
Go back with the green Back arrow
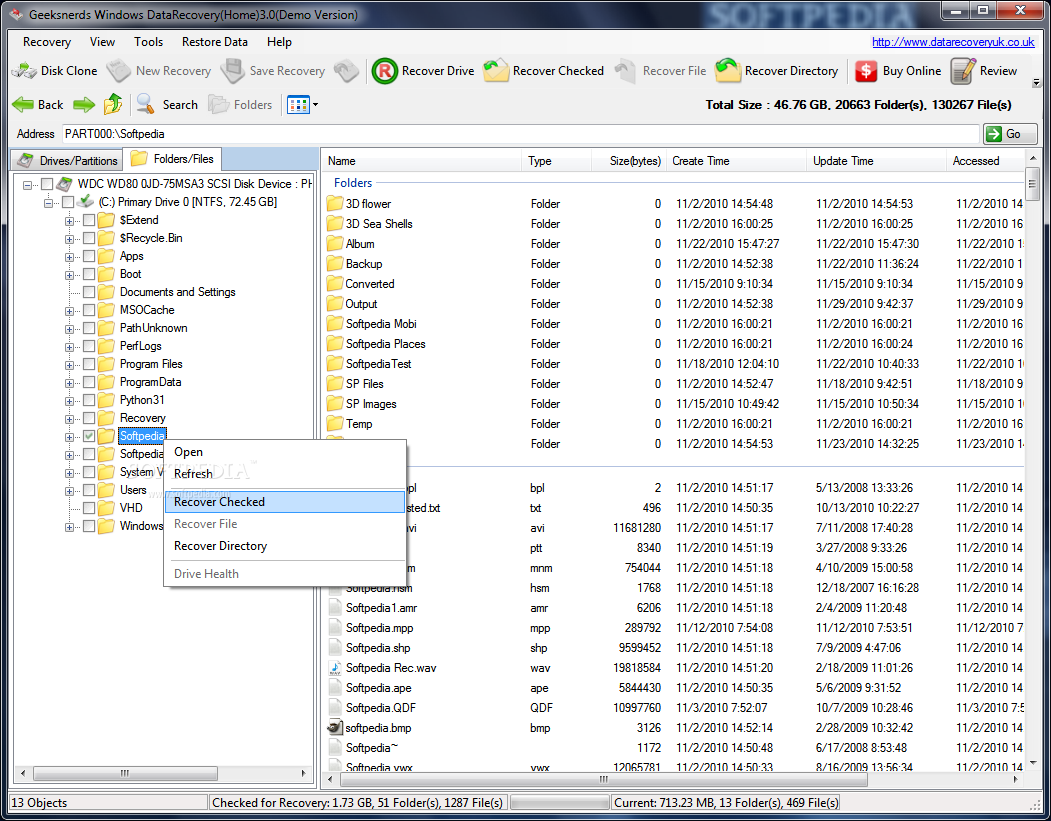(x=23, y=105)
